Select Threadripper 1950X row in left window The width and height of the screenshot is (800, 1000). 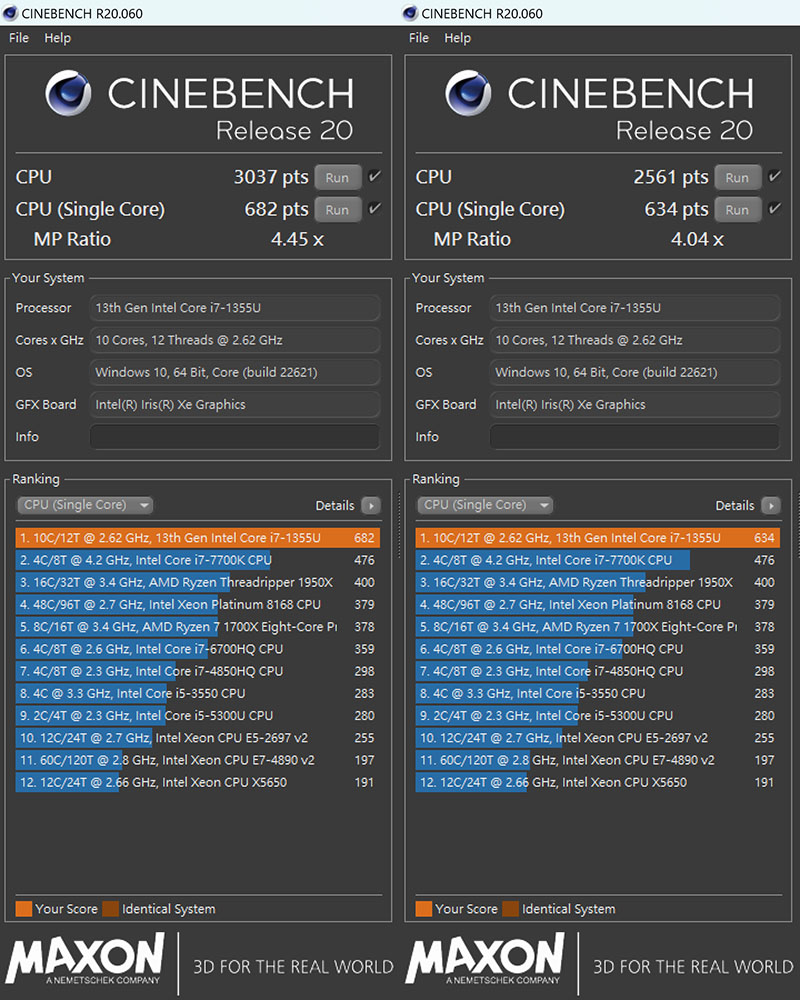198,582
